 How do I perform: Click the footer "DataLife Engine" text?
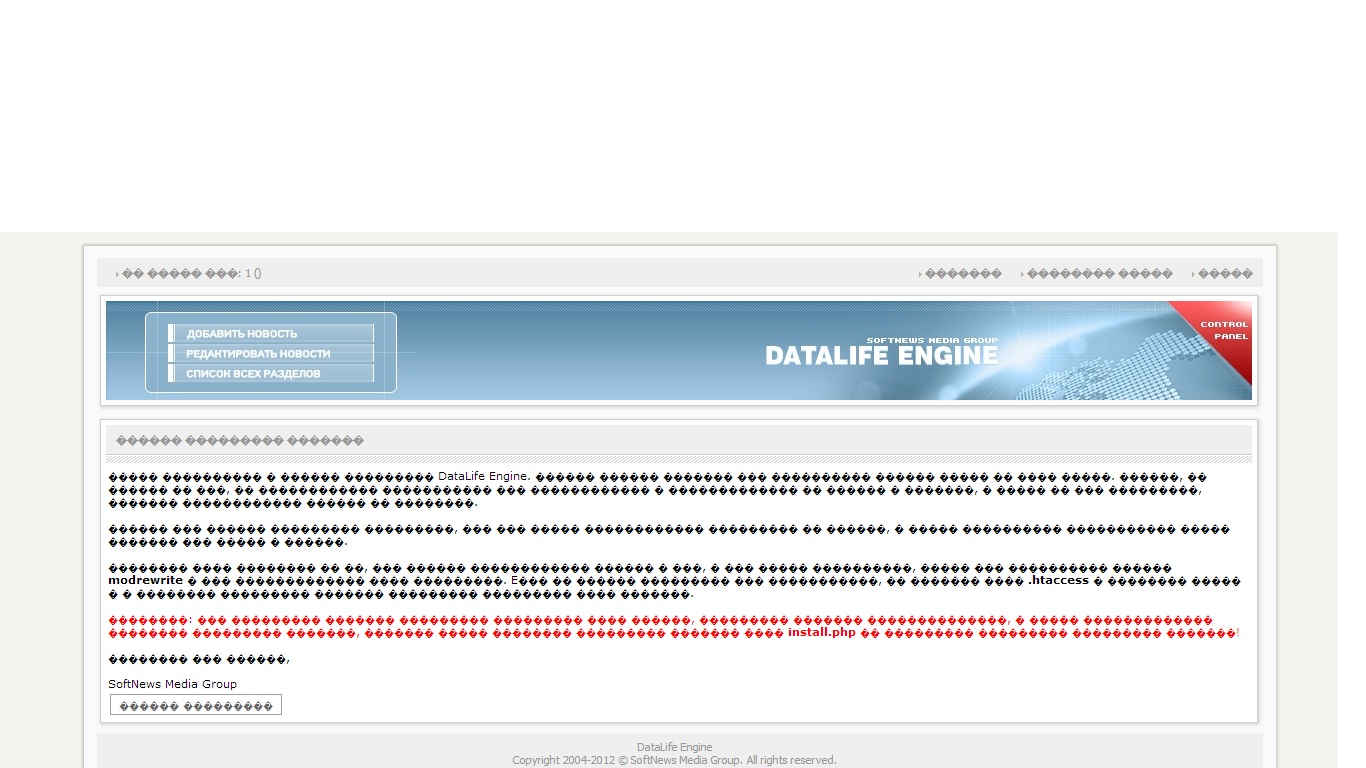(675, 747)
